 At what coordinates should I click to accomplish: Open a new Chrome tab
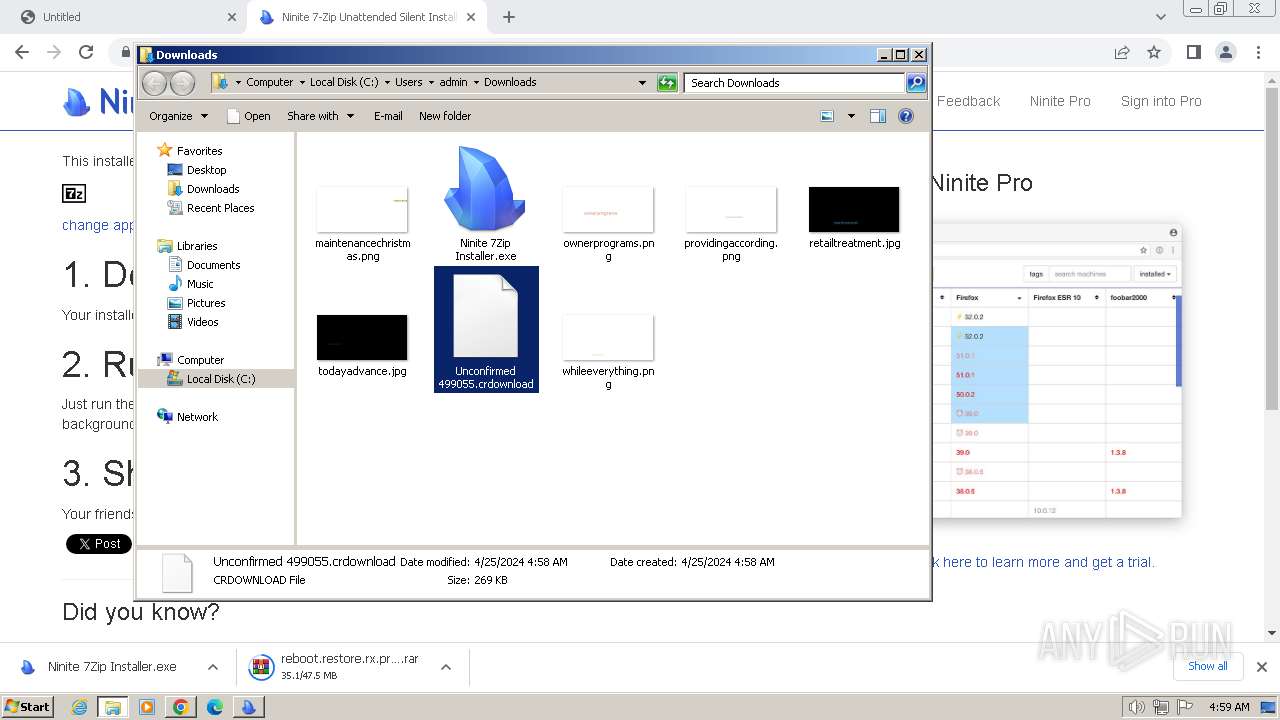(x=509, y=17)
